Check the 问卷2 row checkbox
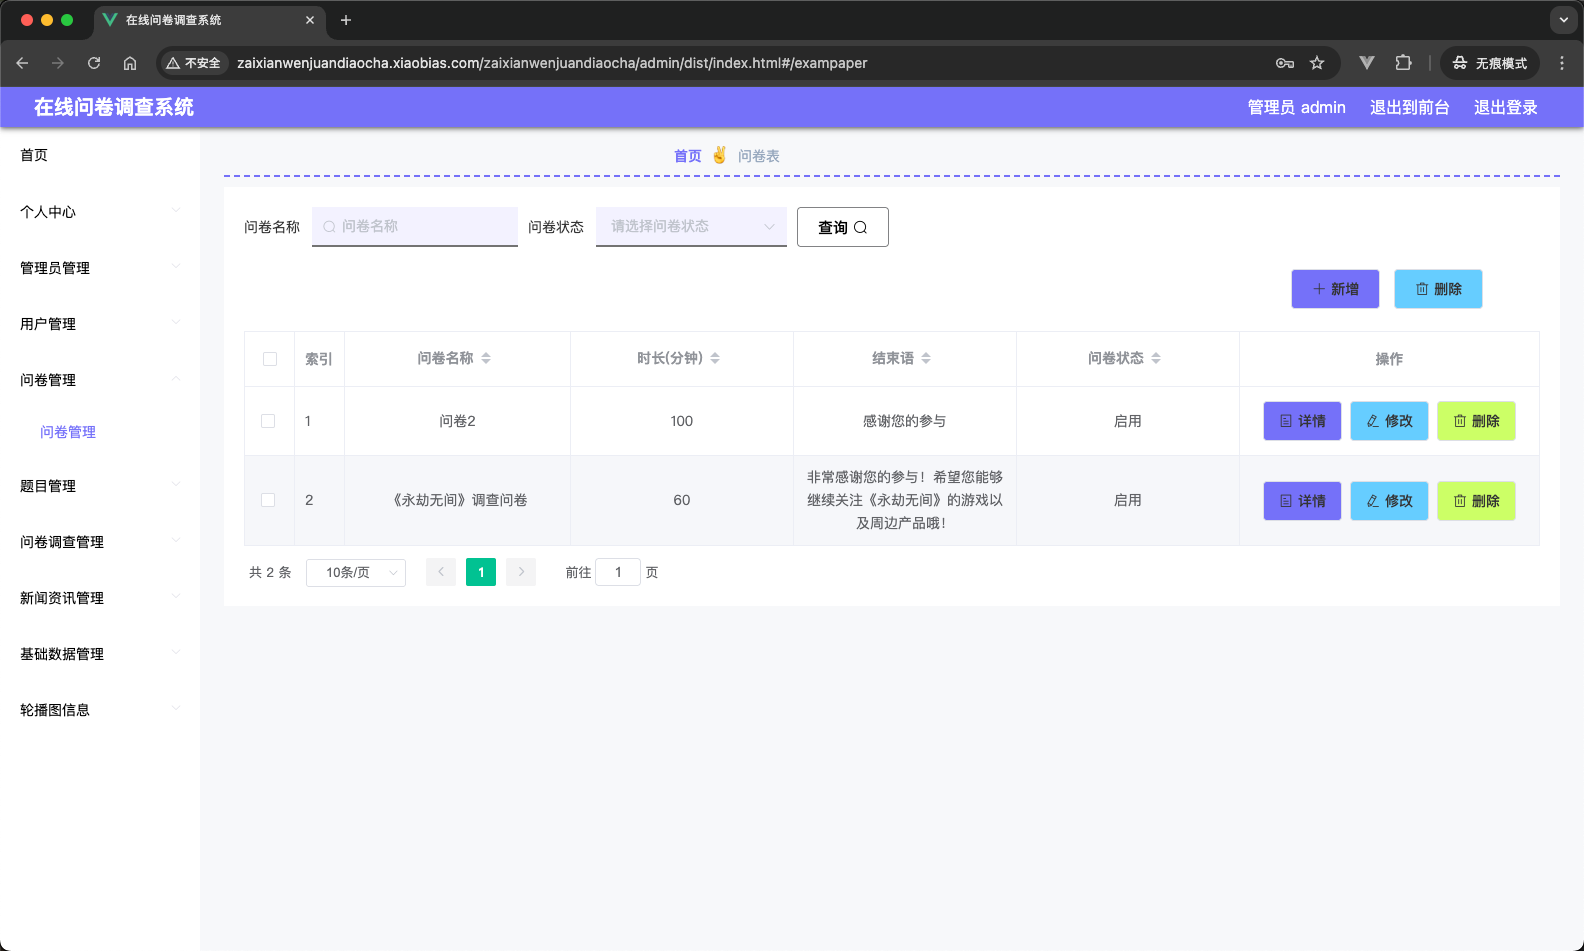Viewport: 1584px width, 951px height. click(268, 421)
